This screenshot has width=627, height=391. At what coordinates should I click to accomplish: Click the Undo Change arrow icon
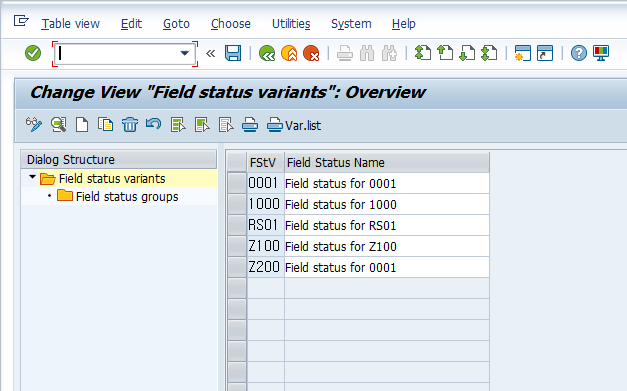coord(154,124)
